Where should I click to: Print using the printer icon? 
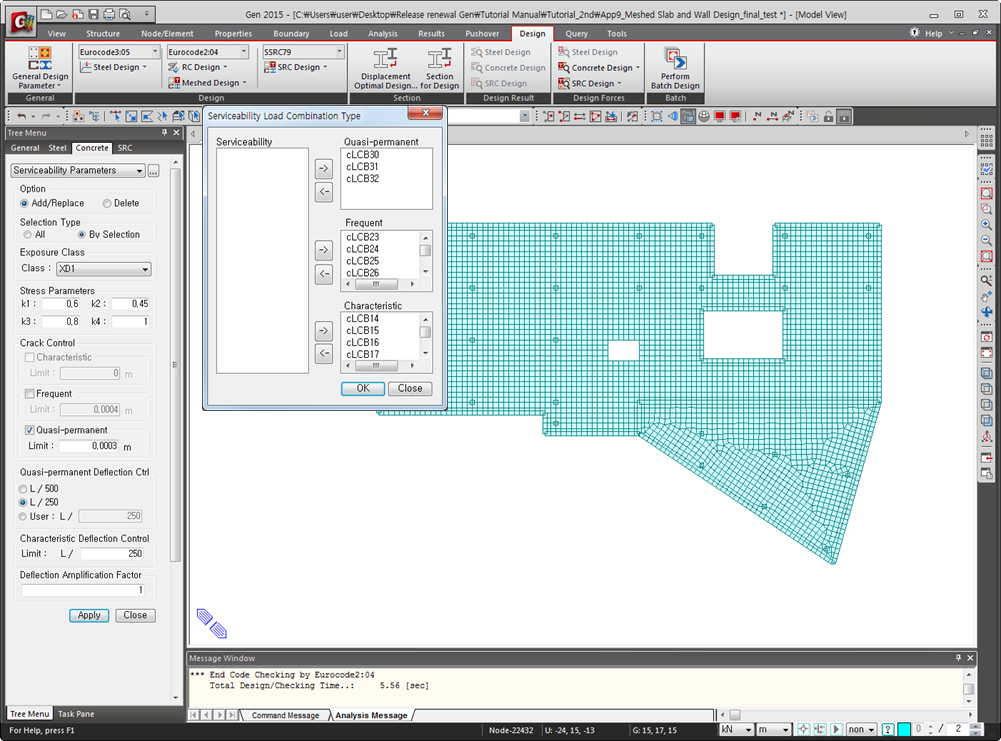(109, 14)
